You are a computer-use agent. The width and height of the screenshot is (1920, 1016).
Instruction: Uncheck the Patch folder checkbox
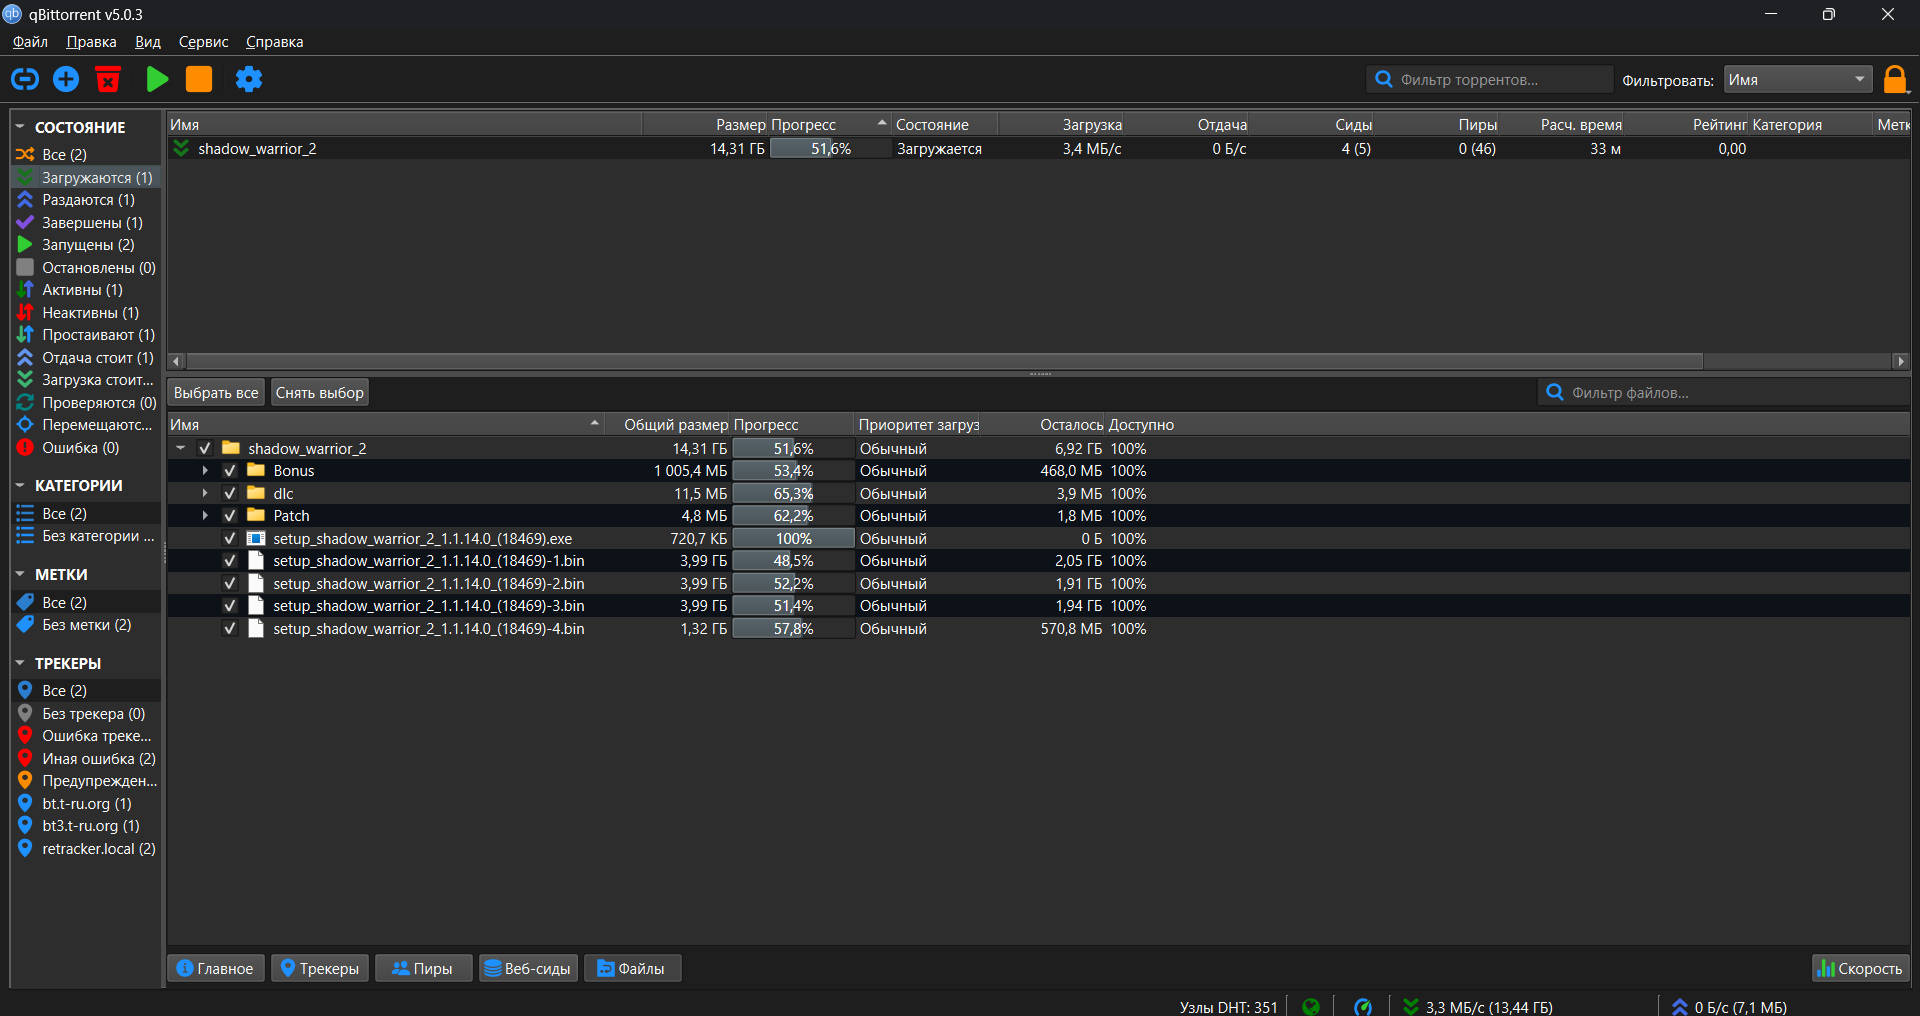coord(230,515)
